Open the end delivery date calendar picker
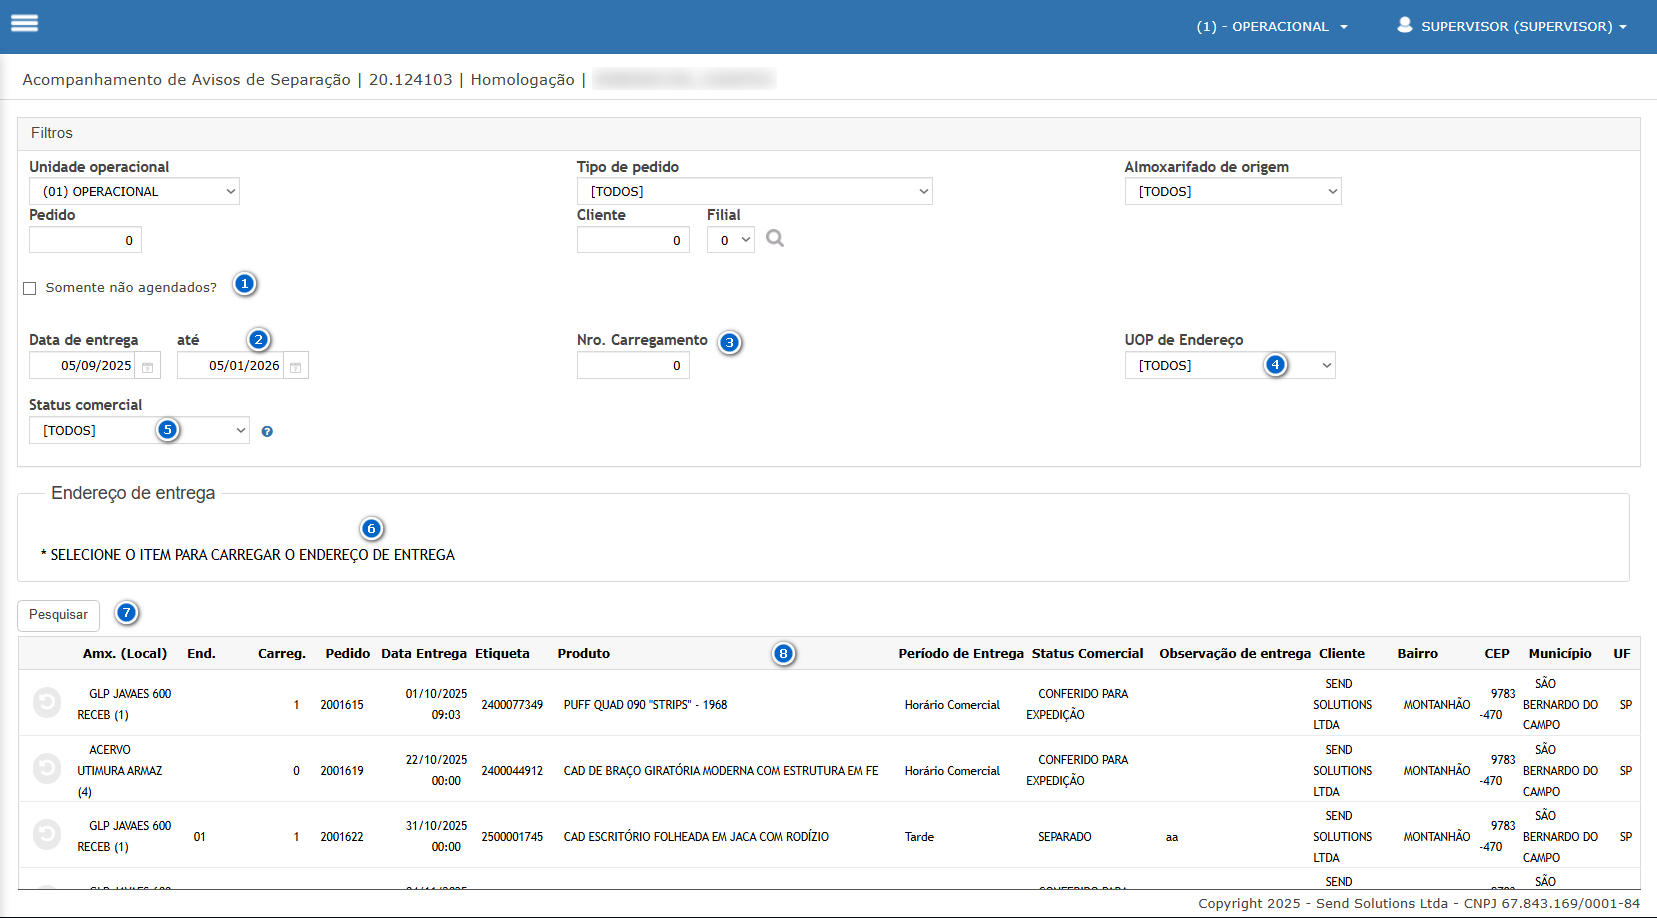 tap(295, 367)
